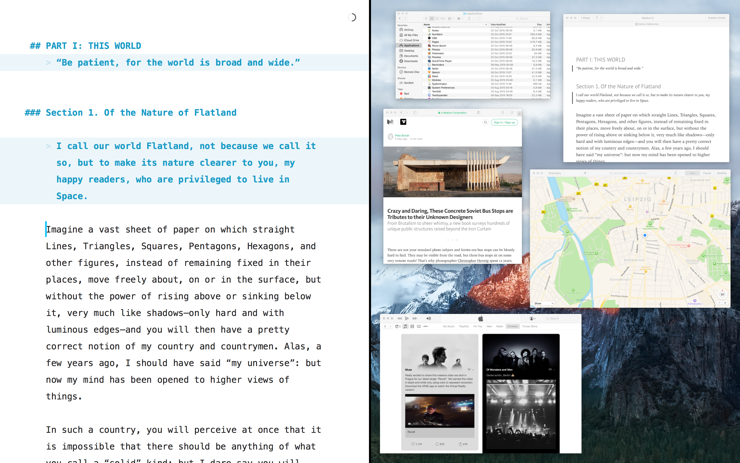Click the Medium search magnifier icon
740x463 pixels.
coord(485,122)
